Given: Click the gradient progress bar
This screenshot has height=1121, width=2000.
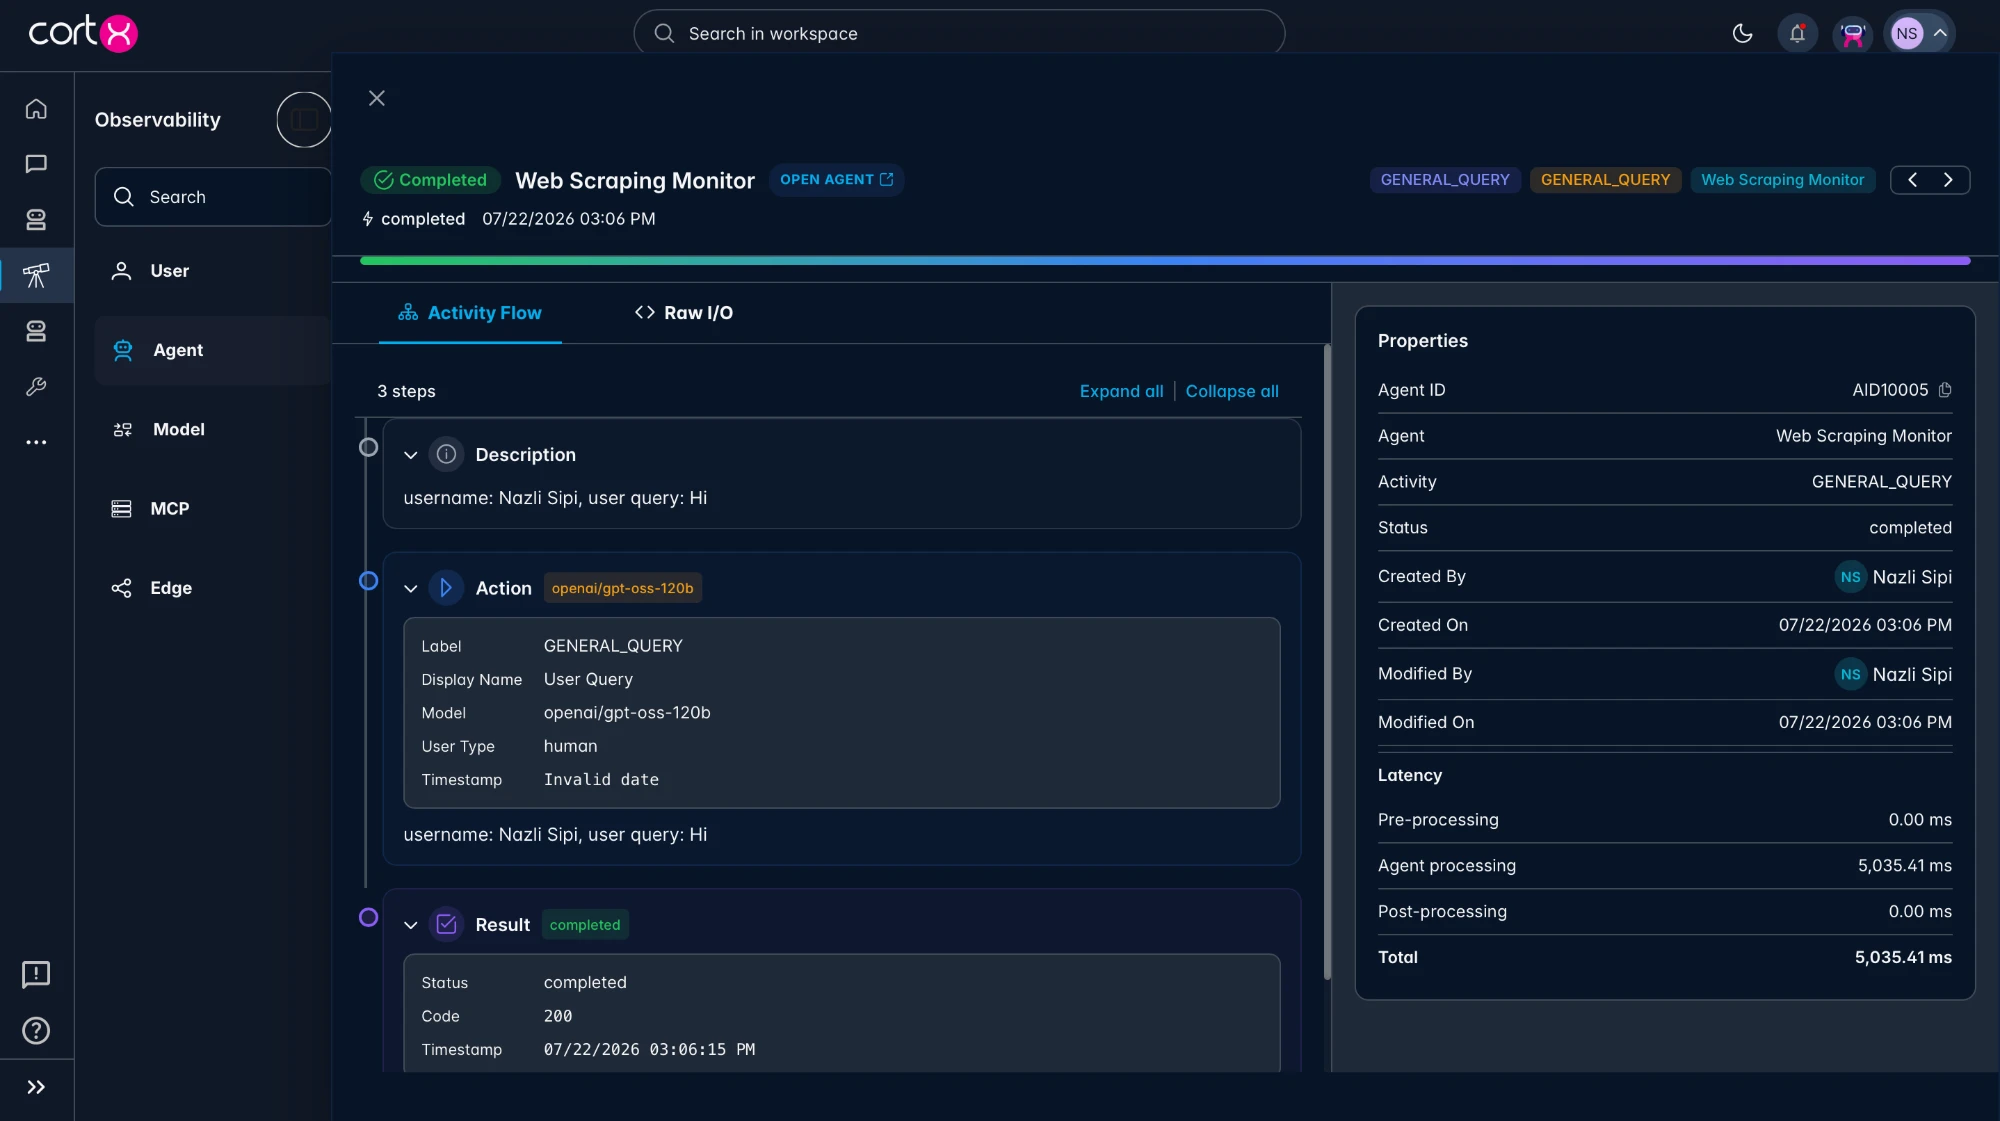Looking at the screenshot, I should point(1165,260).
